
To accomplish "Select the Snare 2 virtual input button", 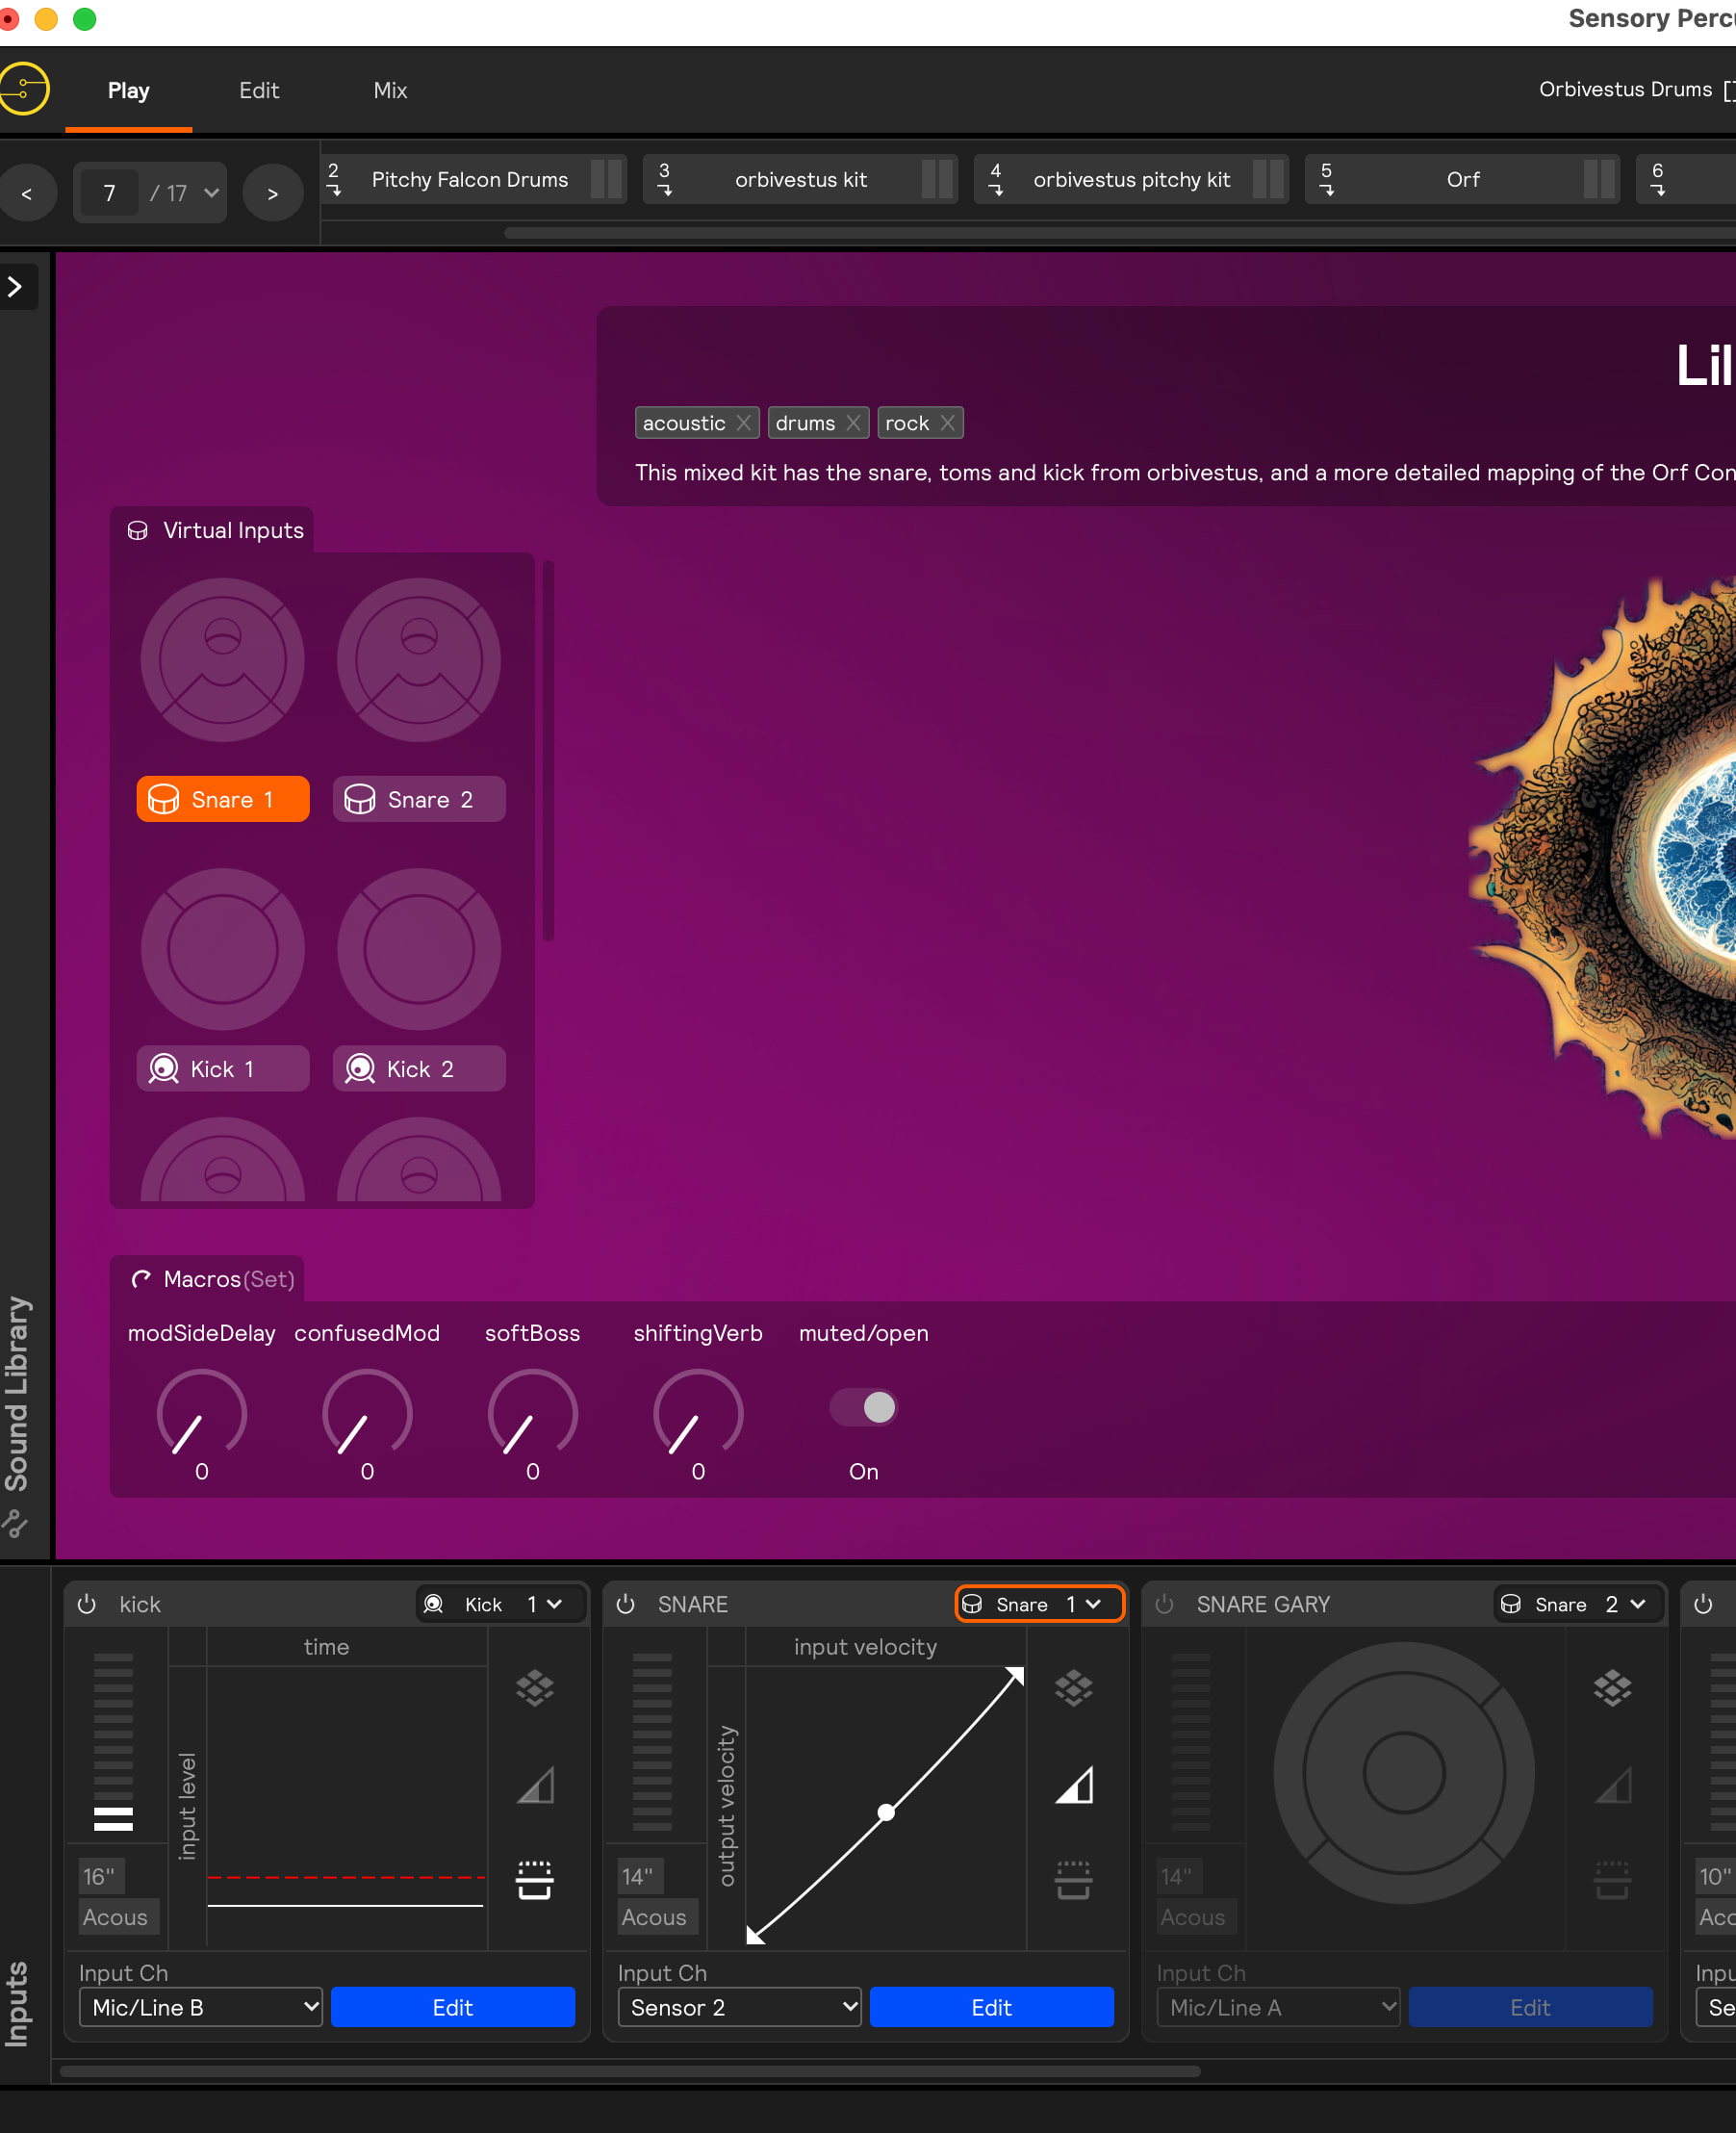I will pos(418,799).
